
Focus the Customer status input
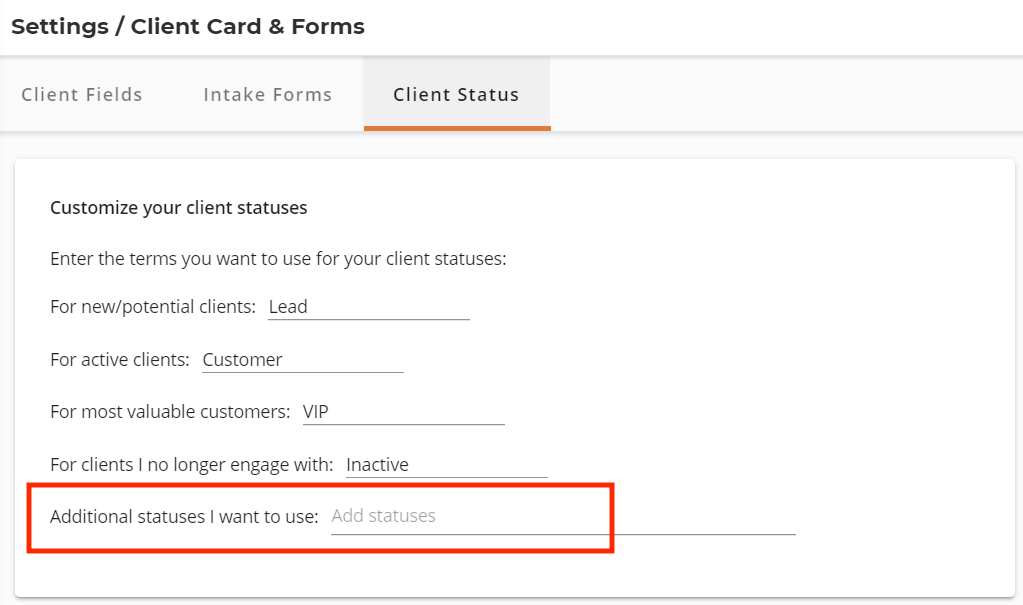[x=303, y=360]
